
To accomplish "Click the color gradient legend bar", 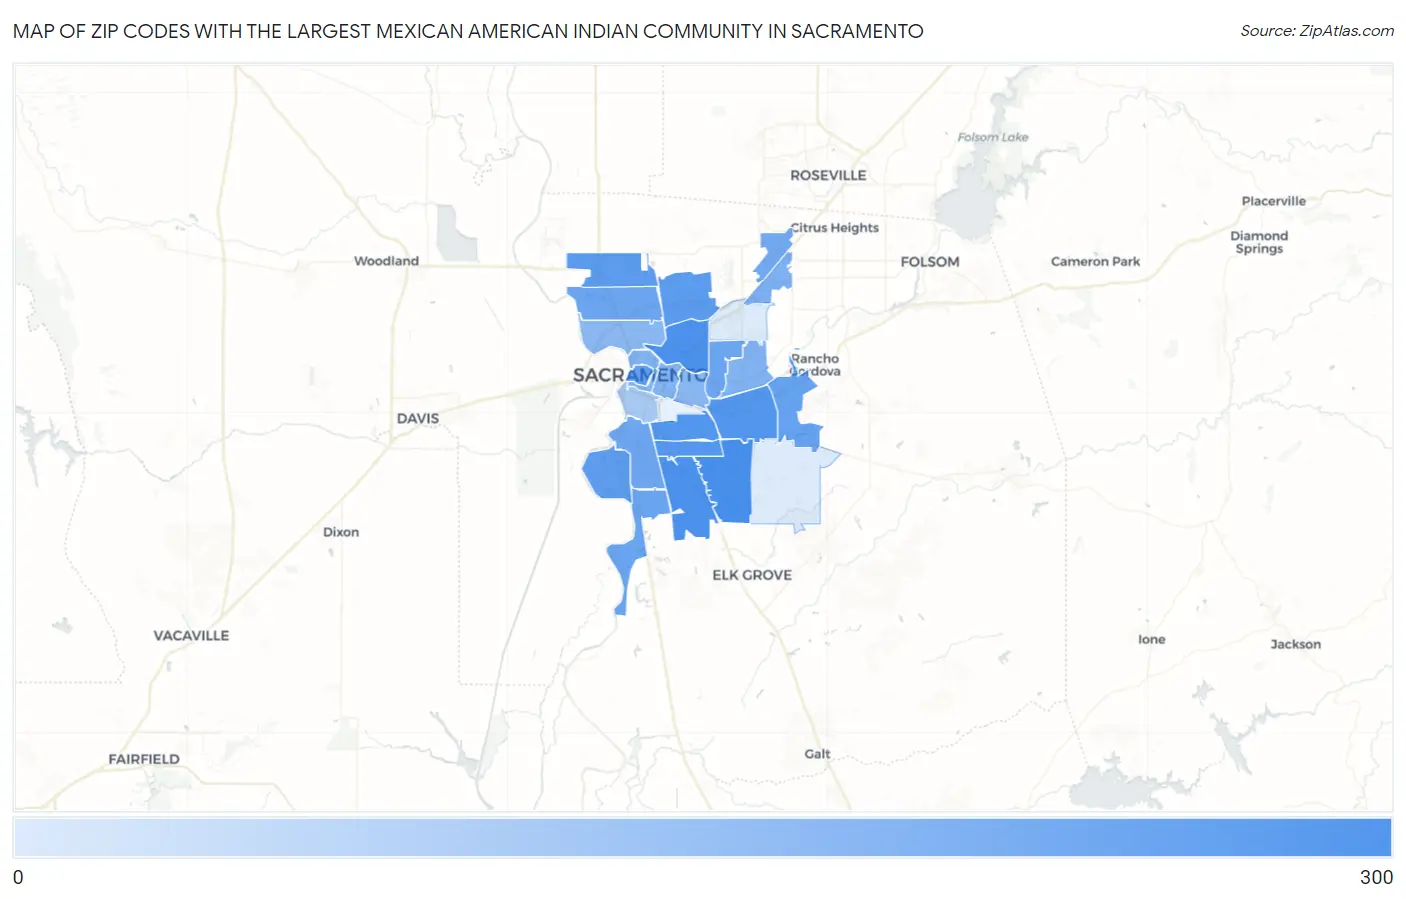I will 703,838.
